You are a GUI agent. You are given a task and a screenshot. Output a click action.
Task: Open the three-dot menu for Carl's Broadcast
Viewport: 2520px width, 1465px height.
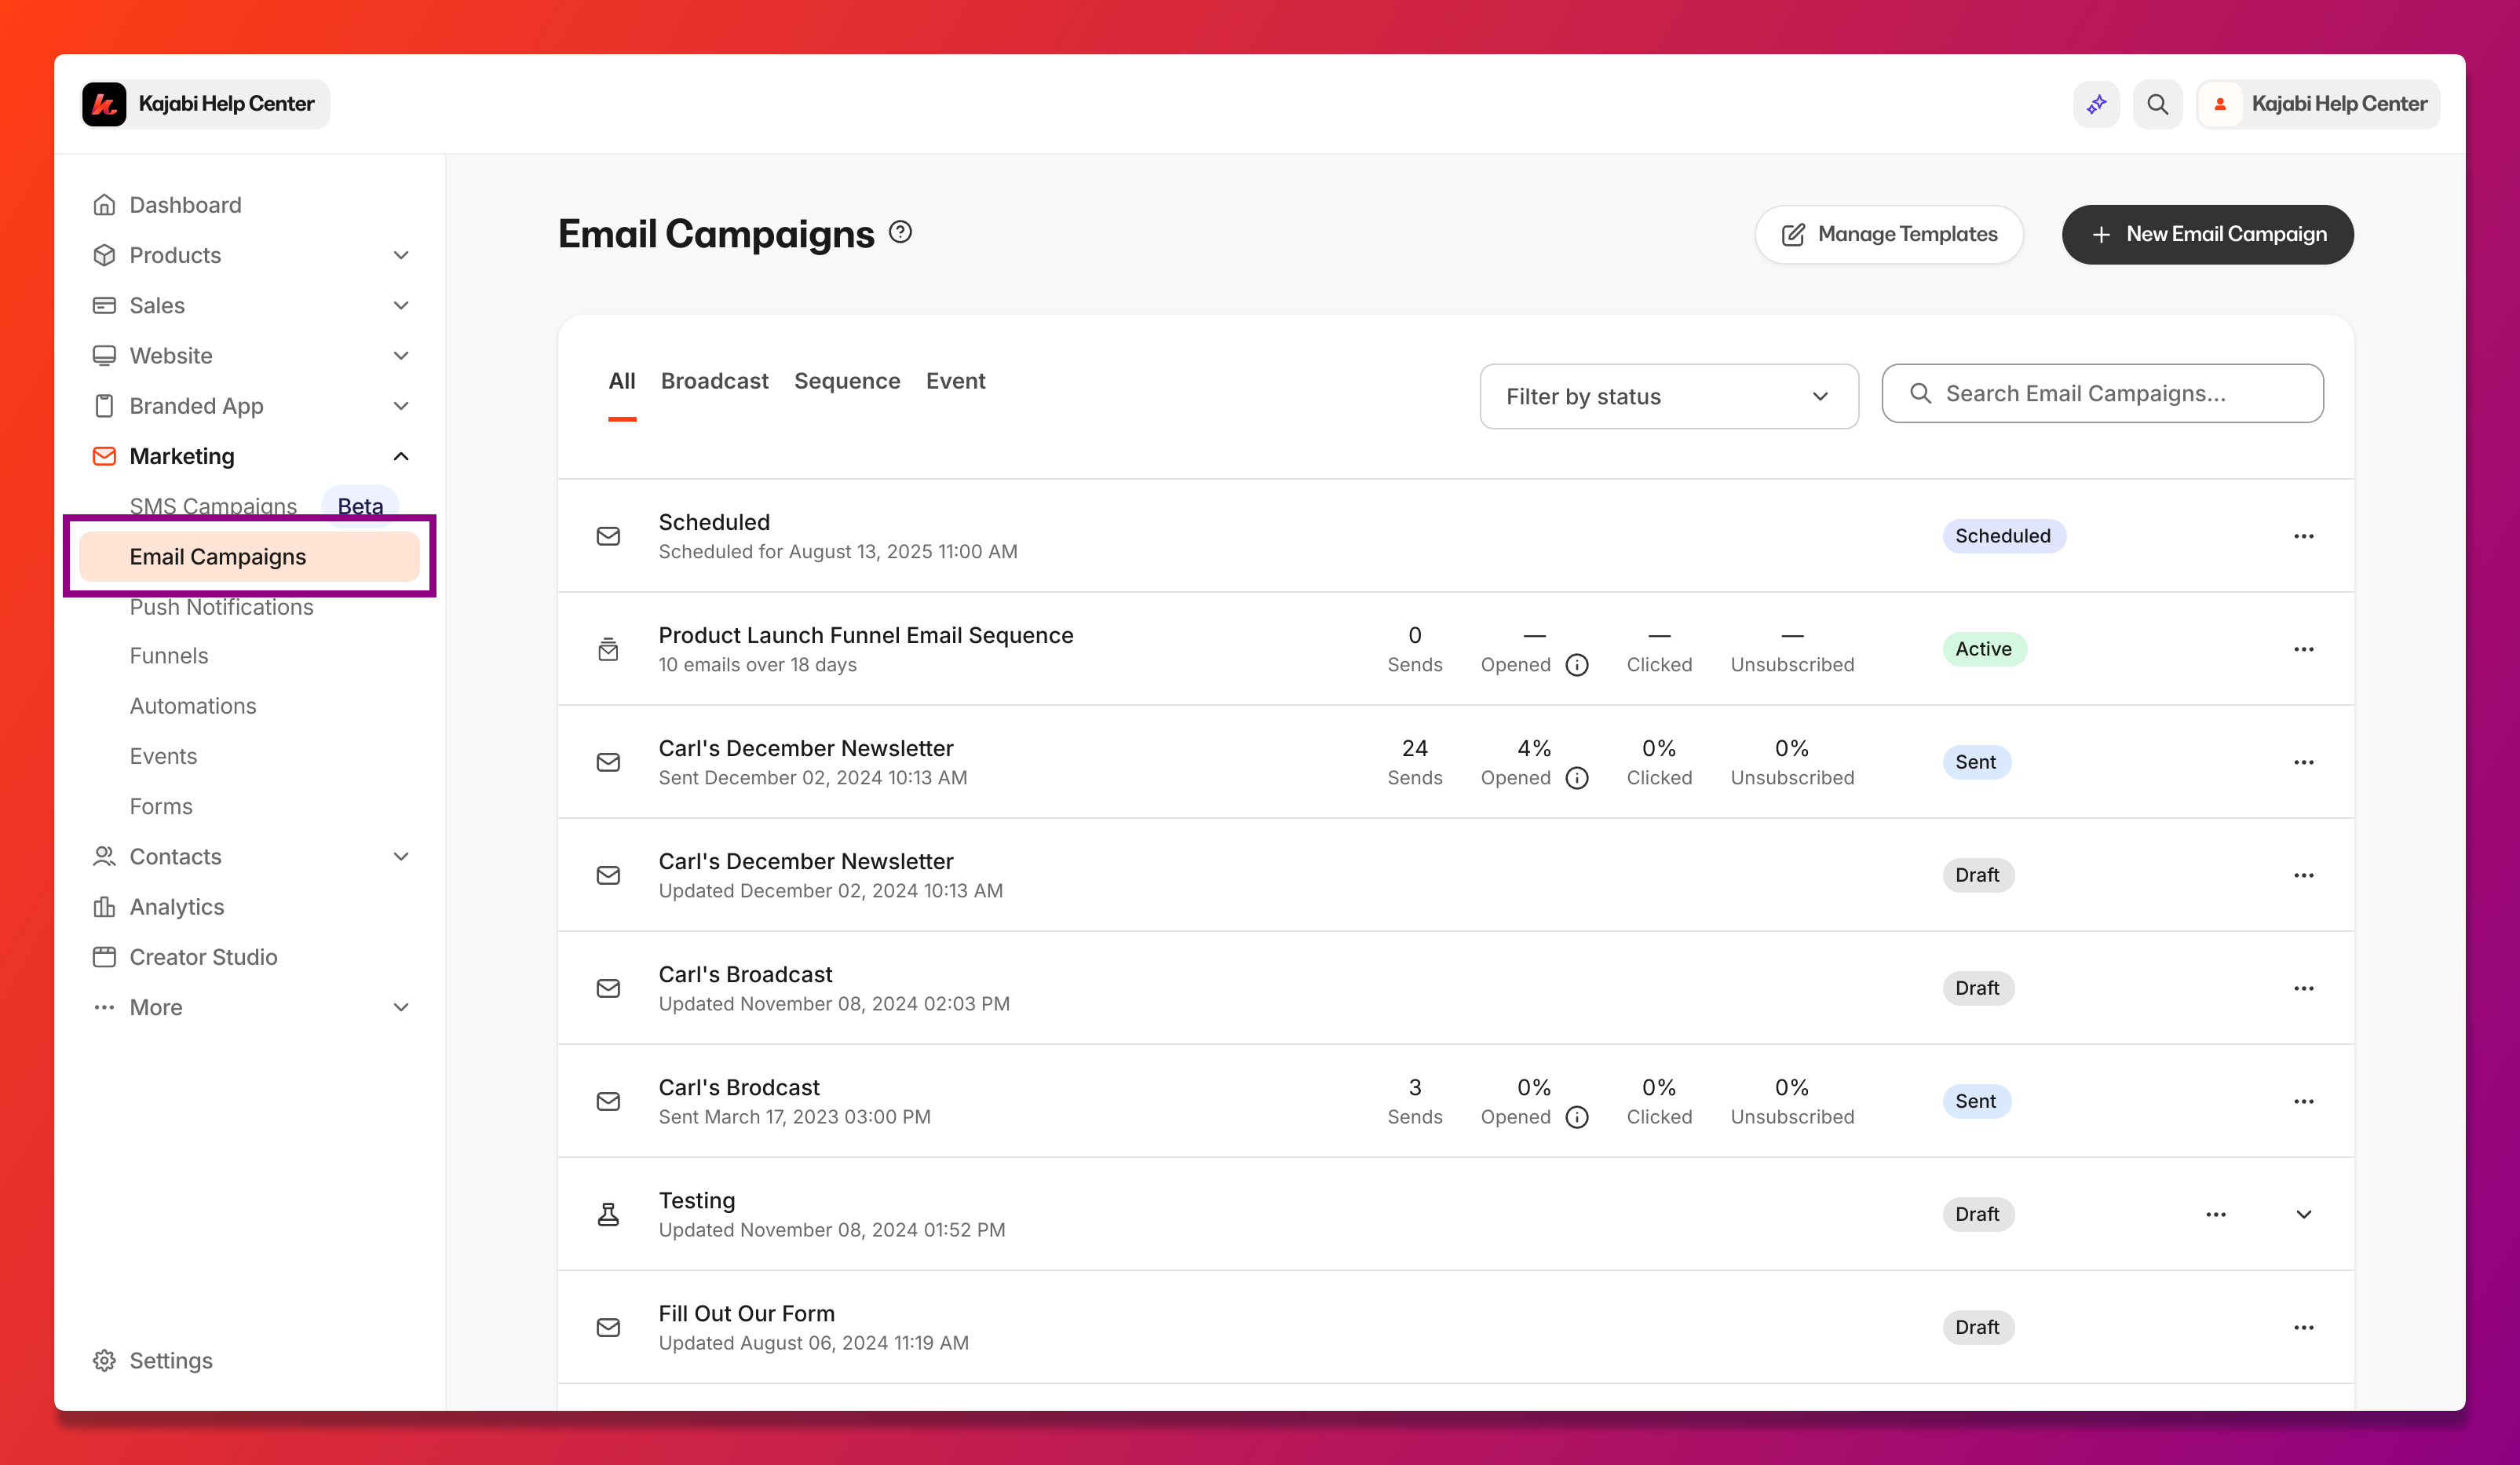coord(2303,988)
